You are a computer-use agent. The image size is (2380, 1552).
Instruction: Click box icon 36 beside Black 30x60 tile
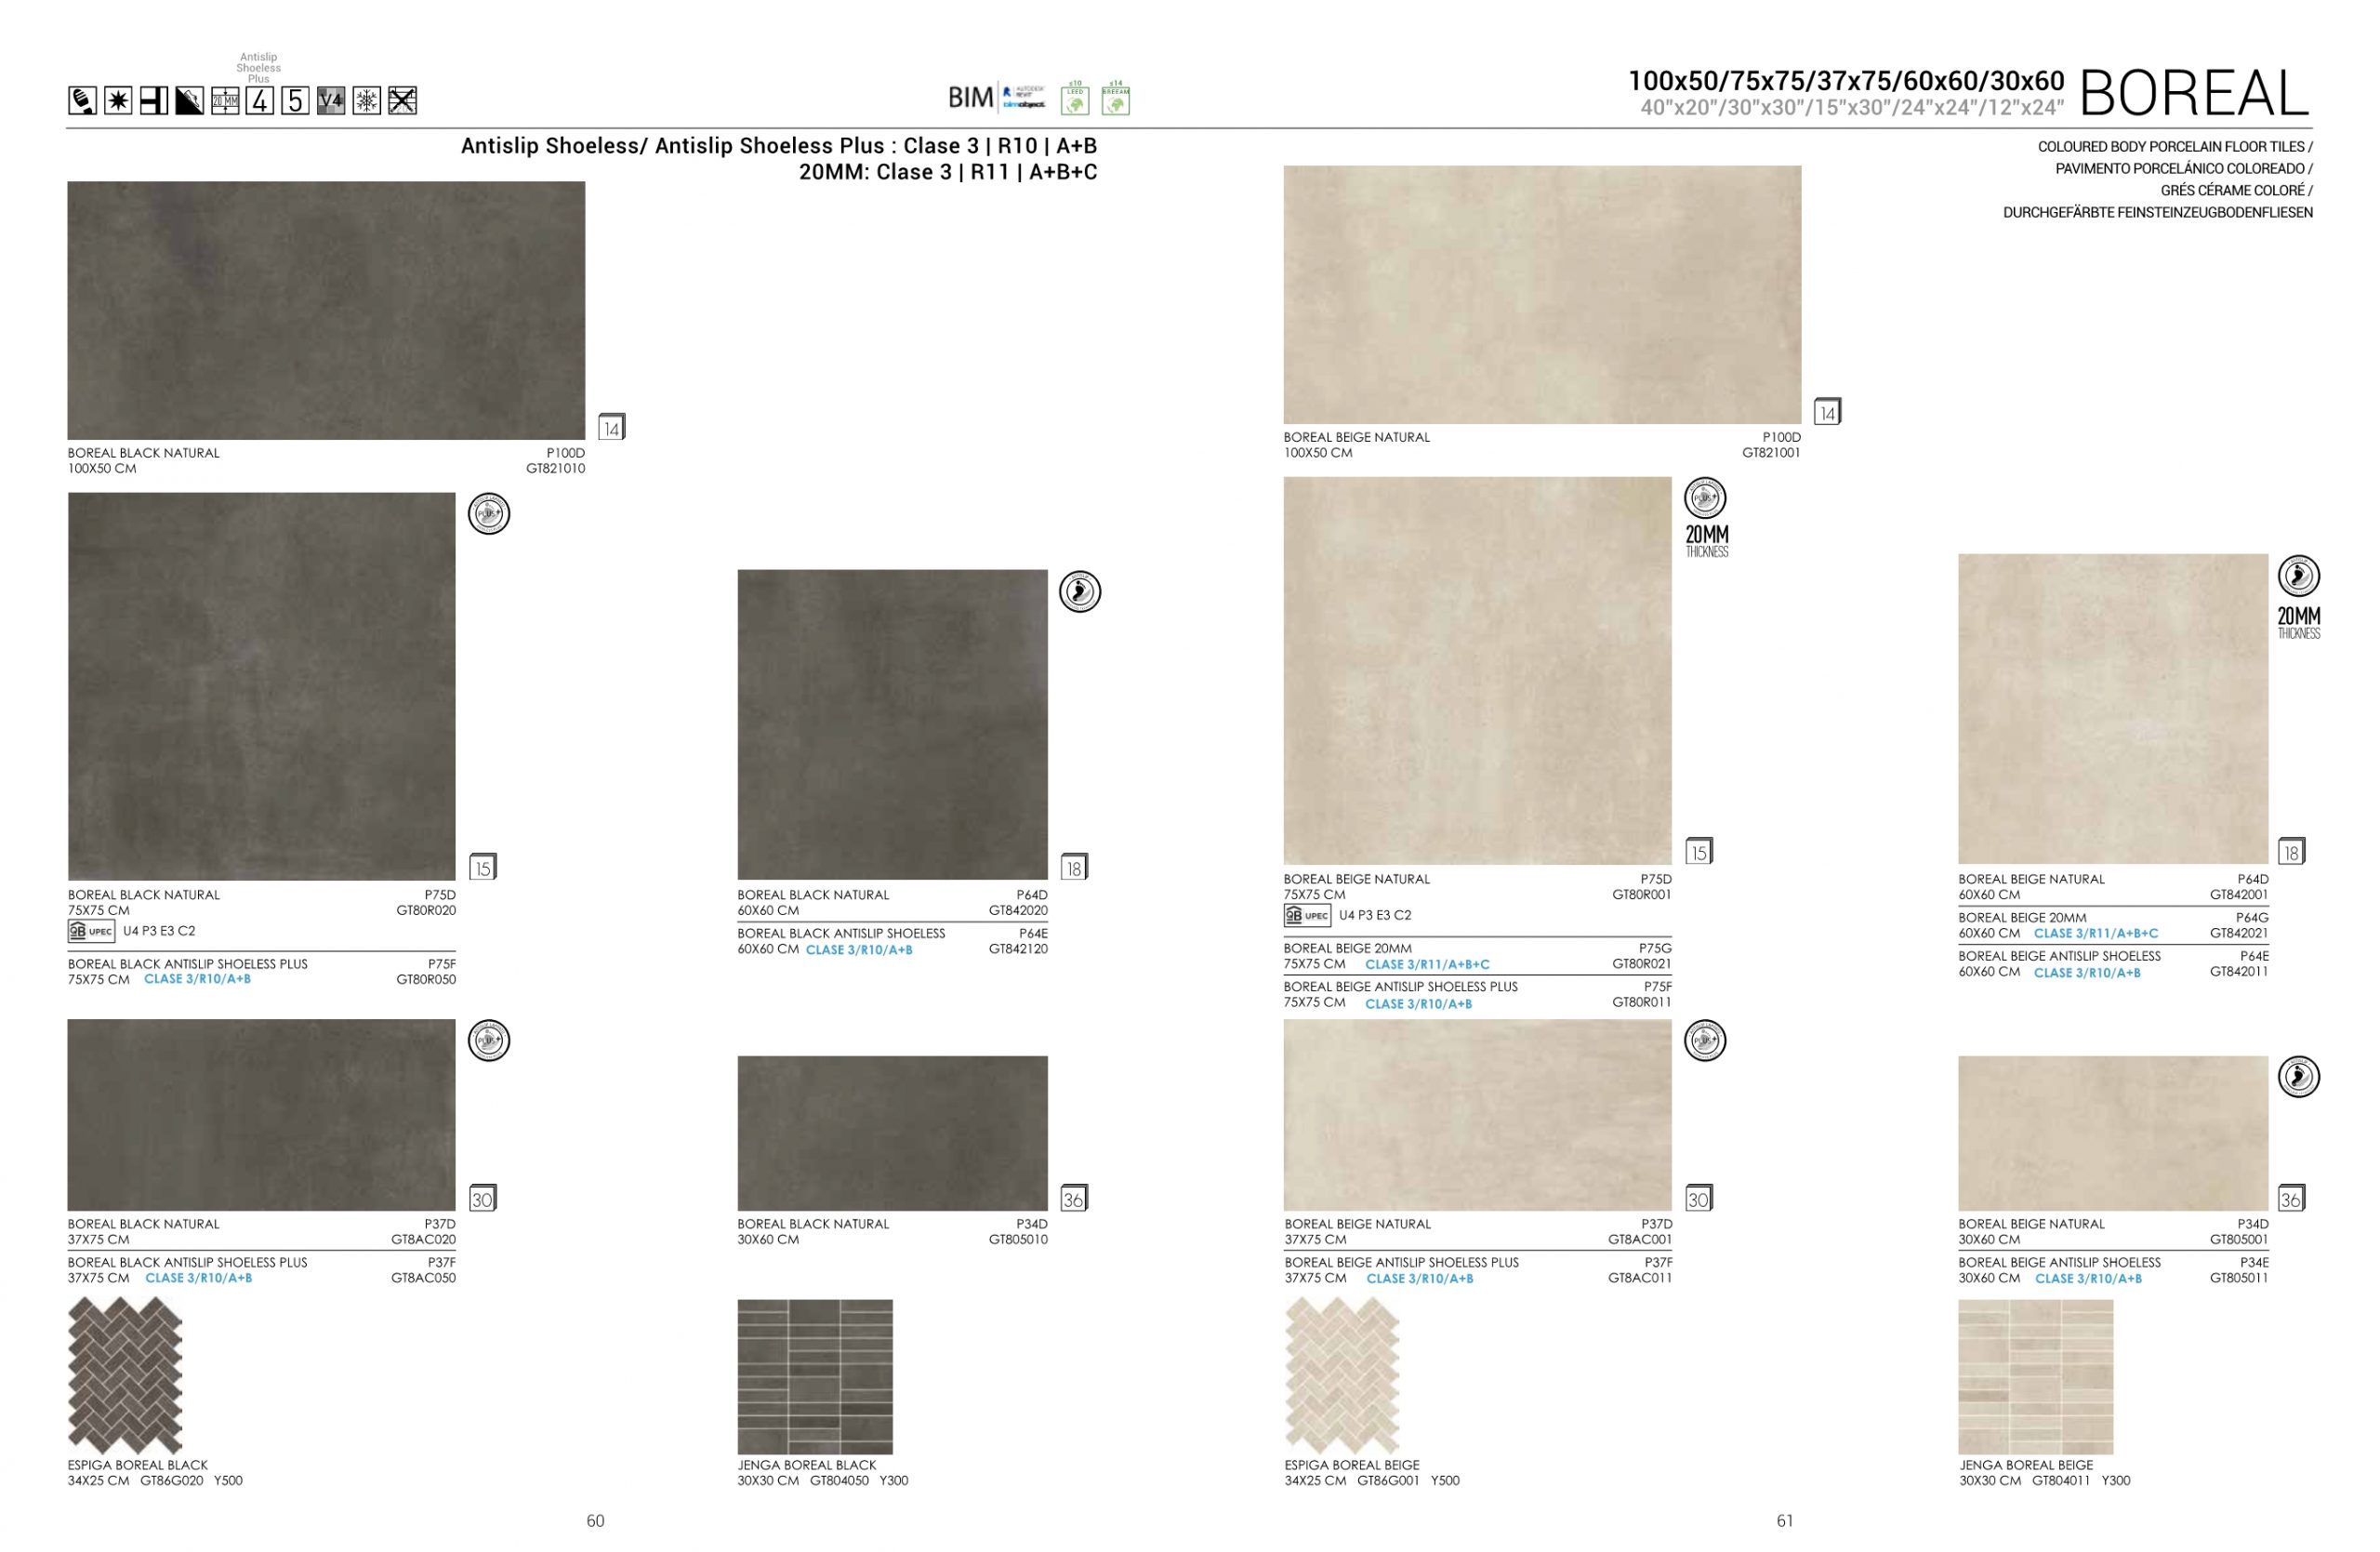click(x=1074, y=1199)
